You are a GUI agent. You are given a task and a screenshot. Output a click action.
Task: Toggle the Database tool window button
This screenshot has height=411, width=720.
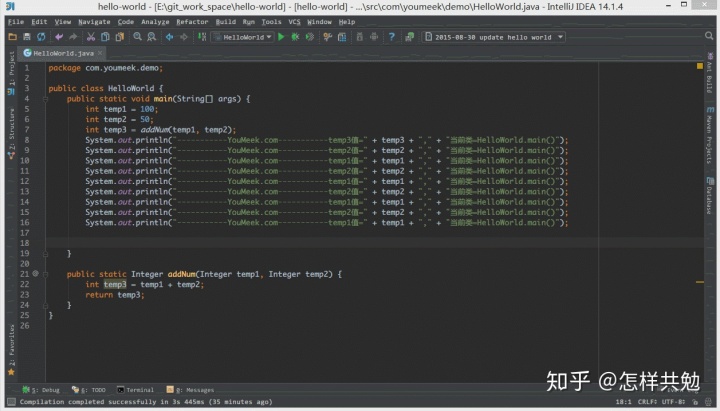click(709, 196)
